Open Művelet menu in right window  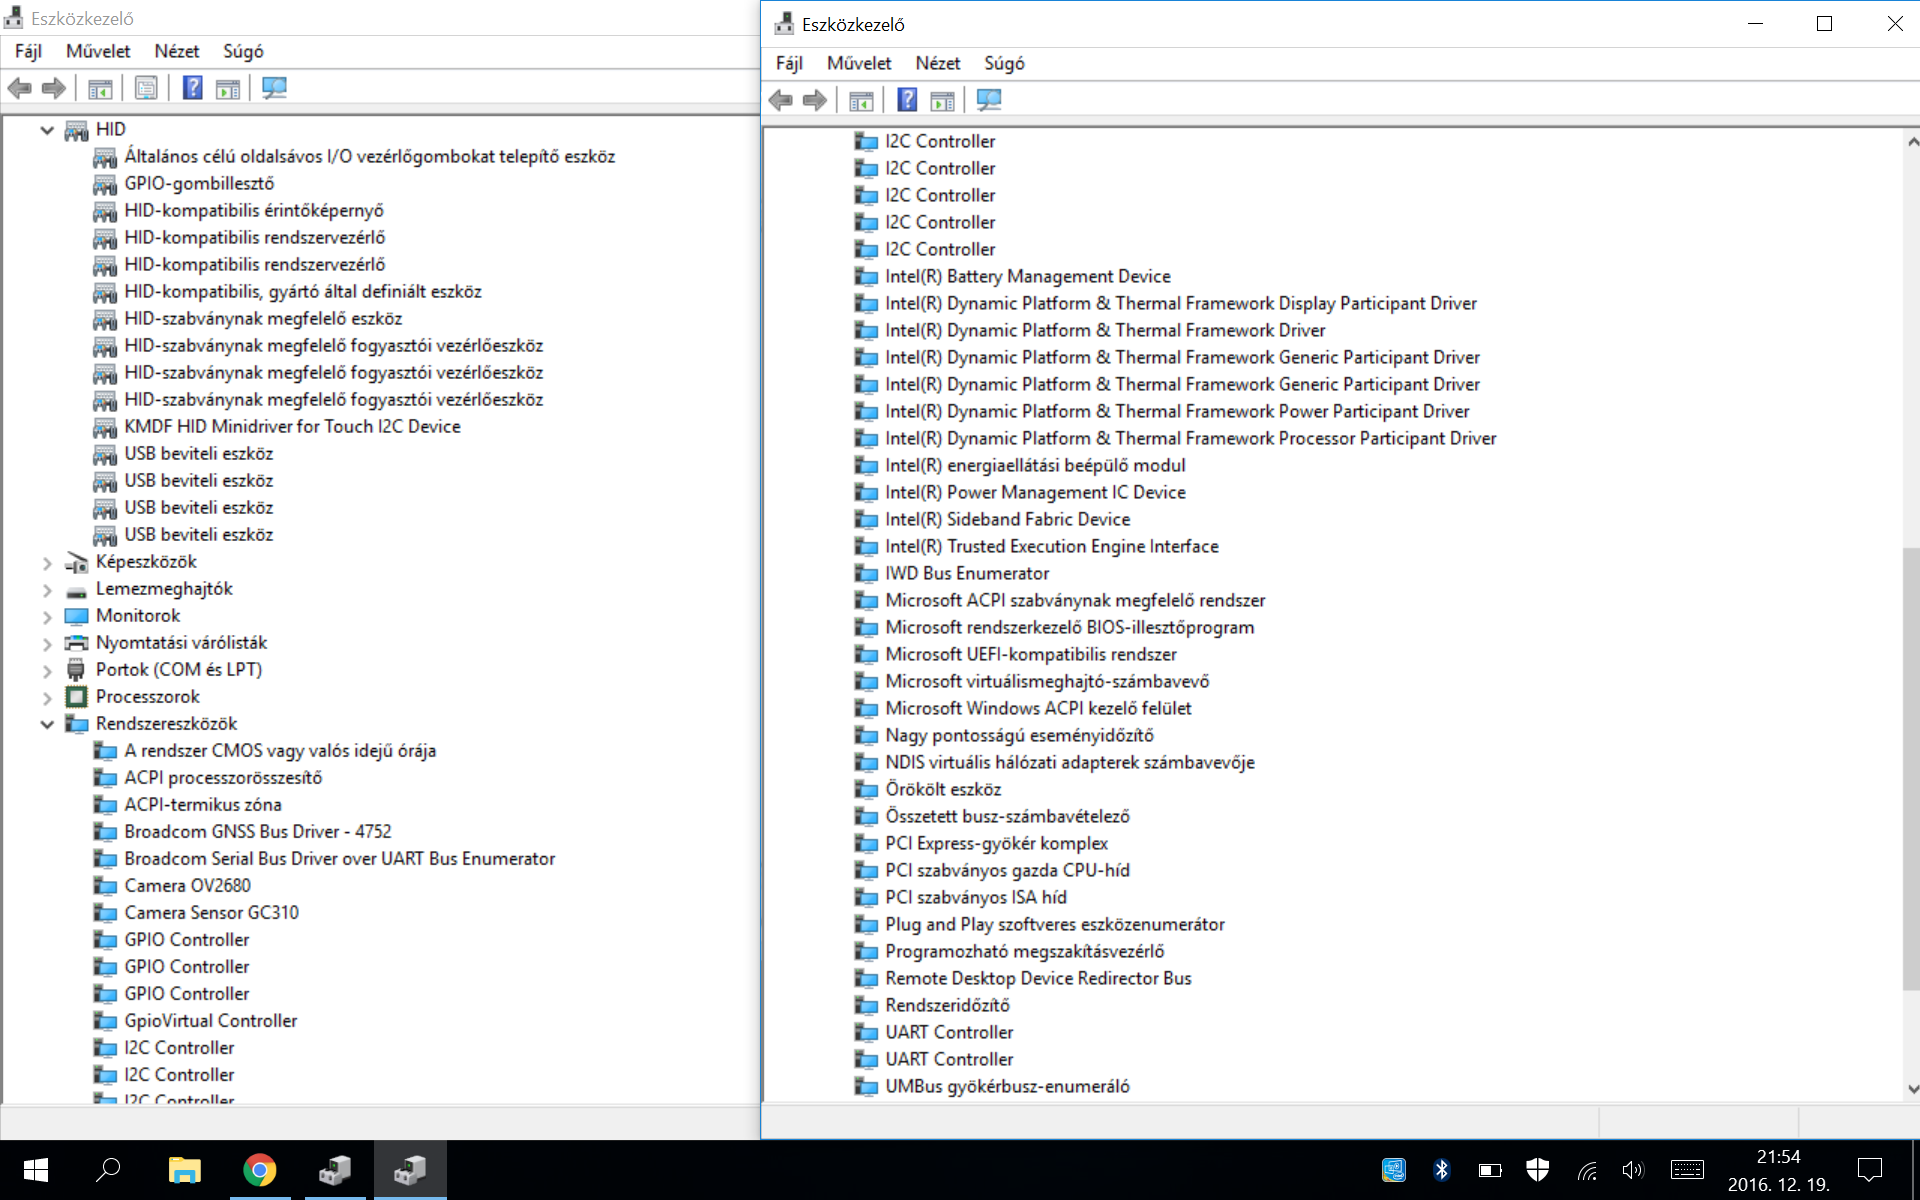pyautogui.click(x=859, y=63)
